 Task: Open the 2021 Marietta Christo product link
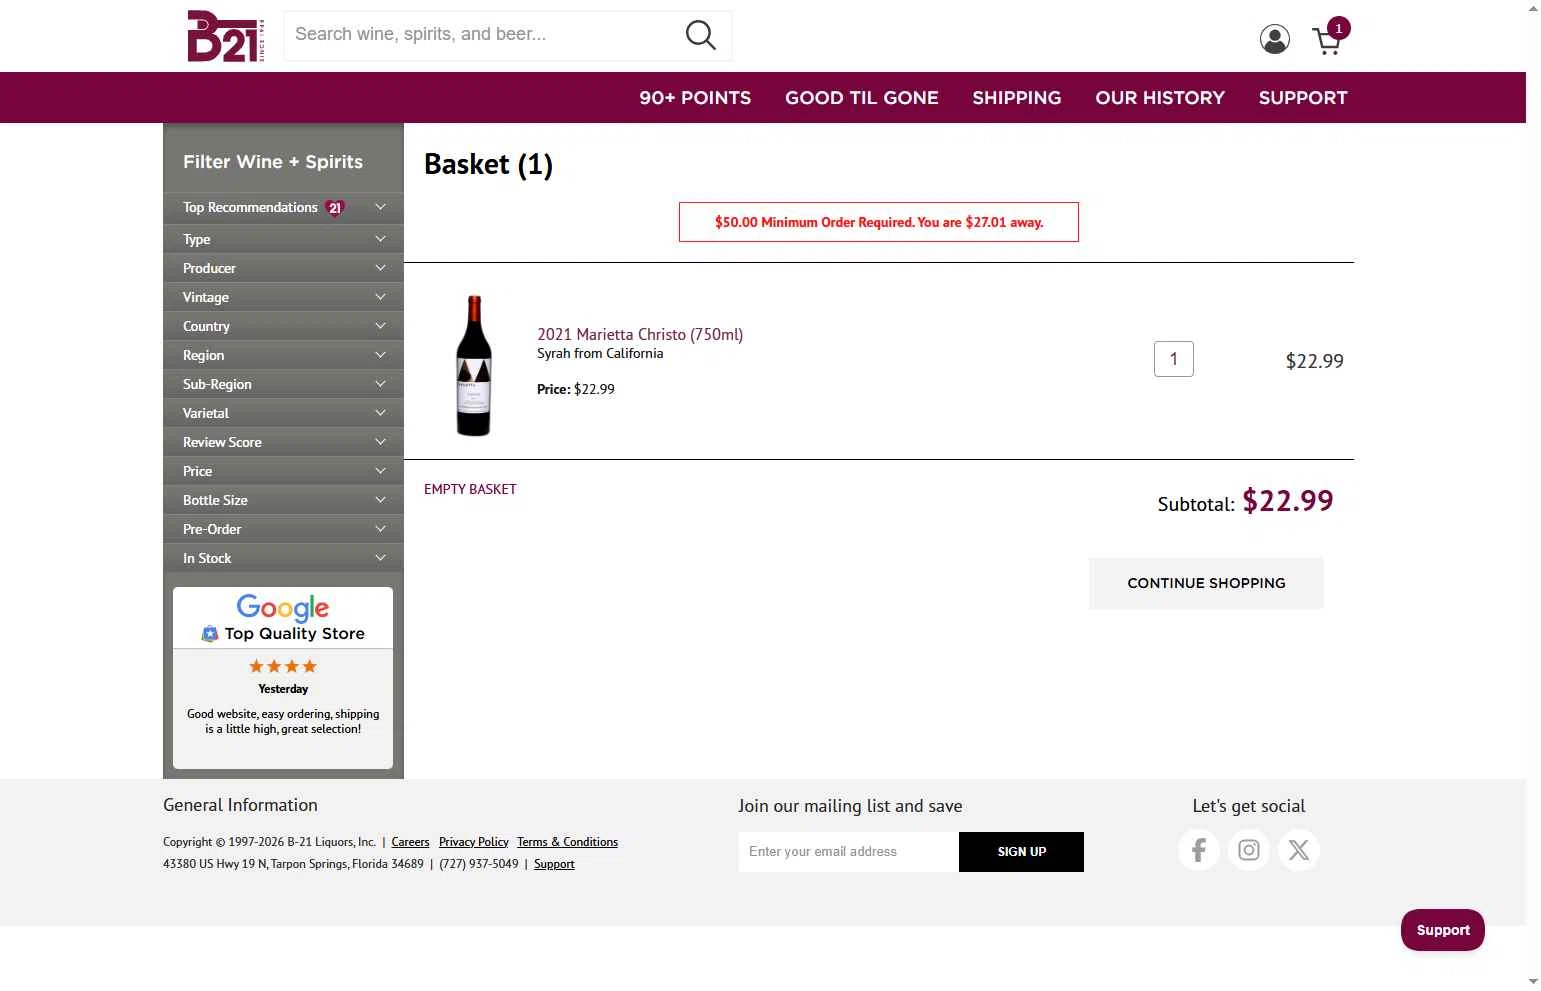coord(640,334)
